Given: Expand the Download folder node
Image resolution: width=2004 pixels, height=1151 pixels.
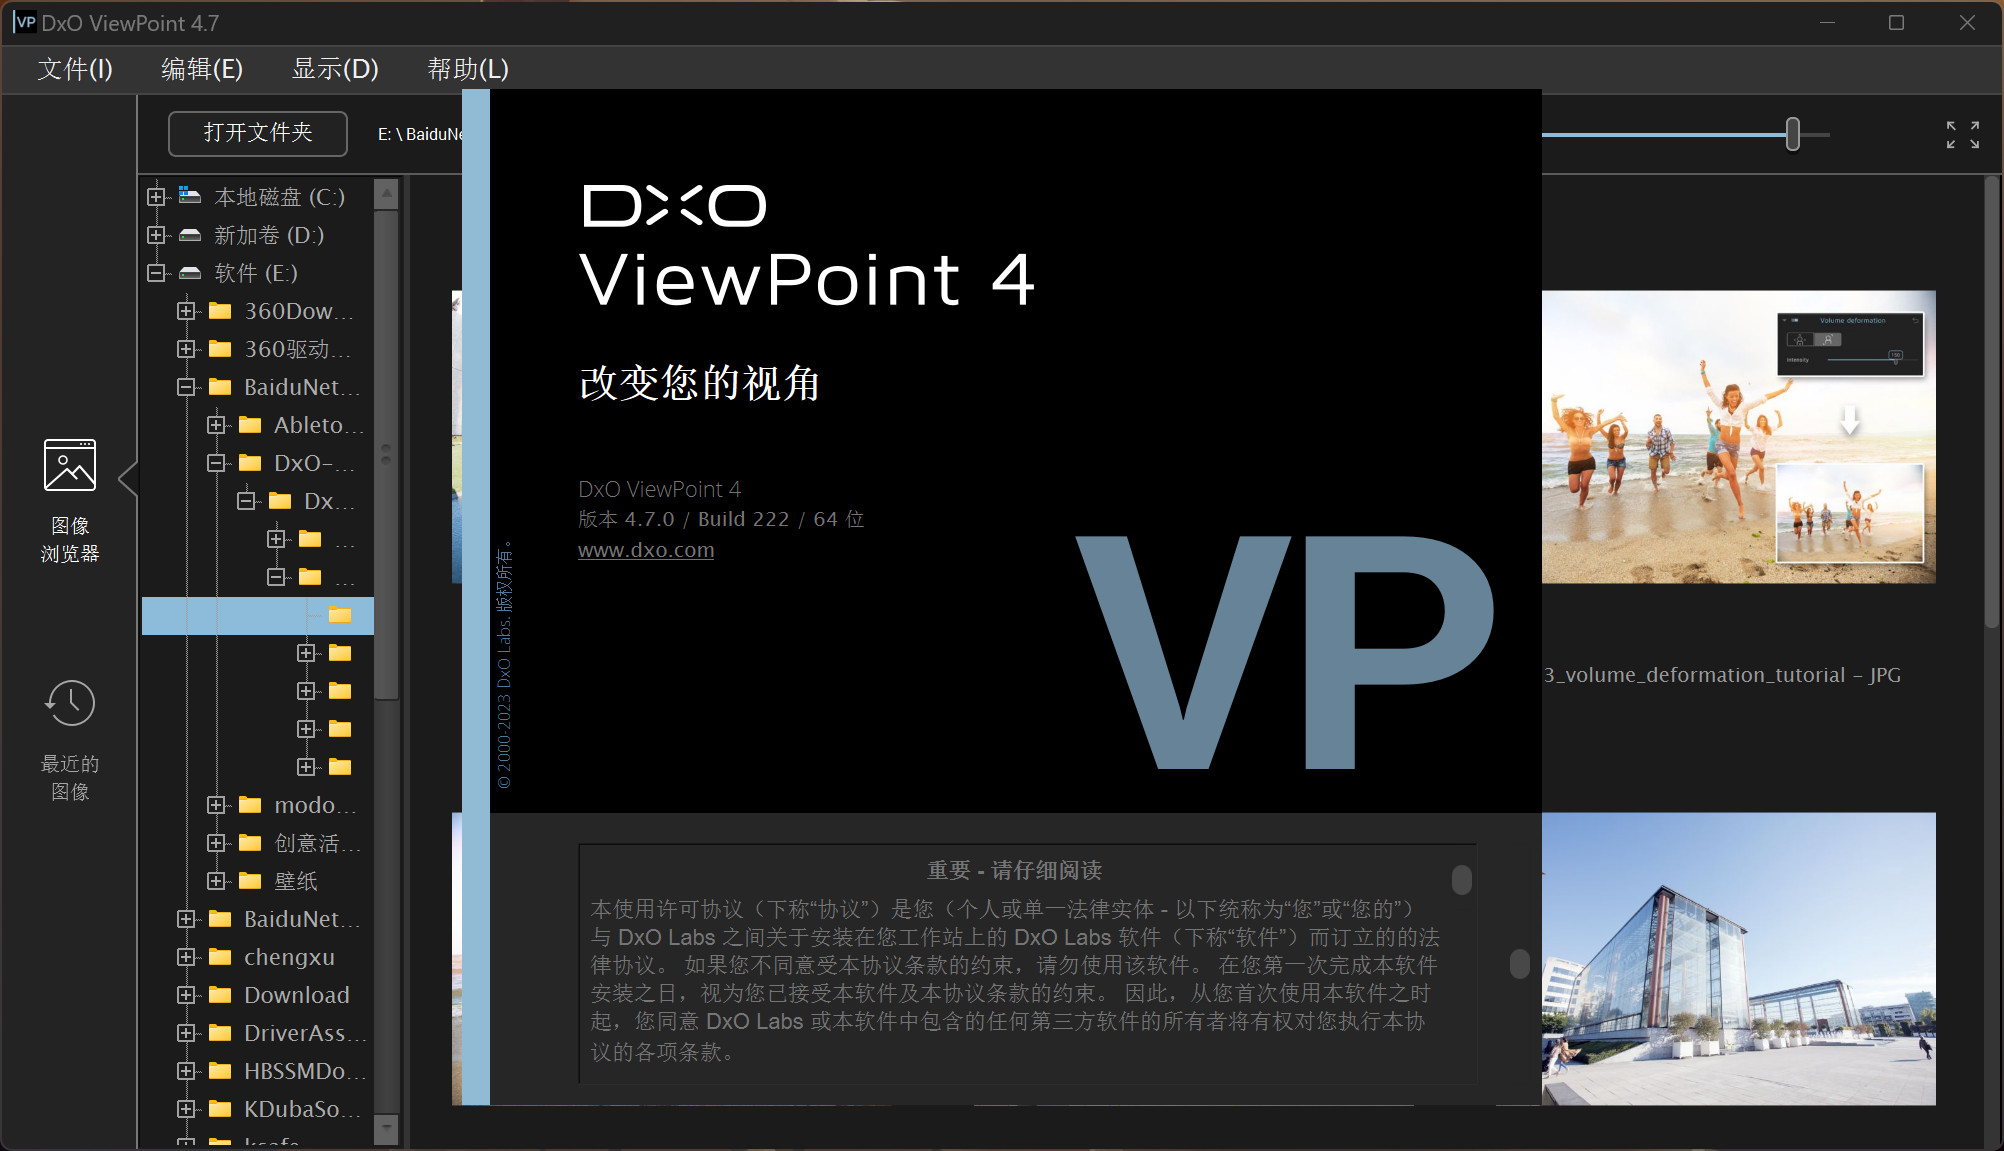Looking at the screenshot, I should coord(186,995).
